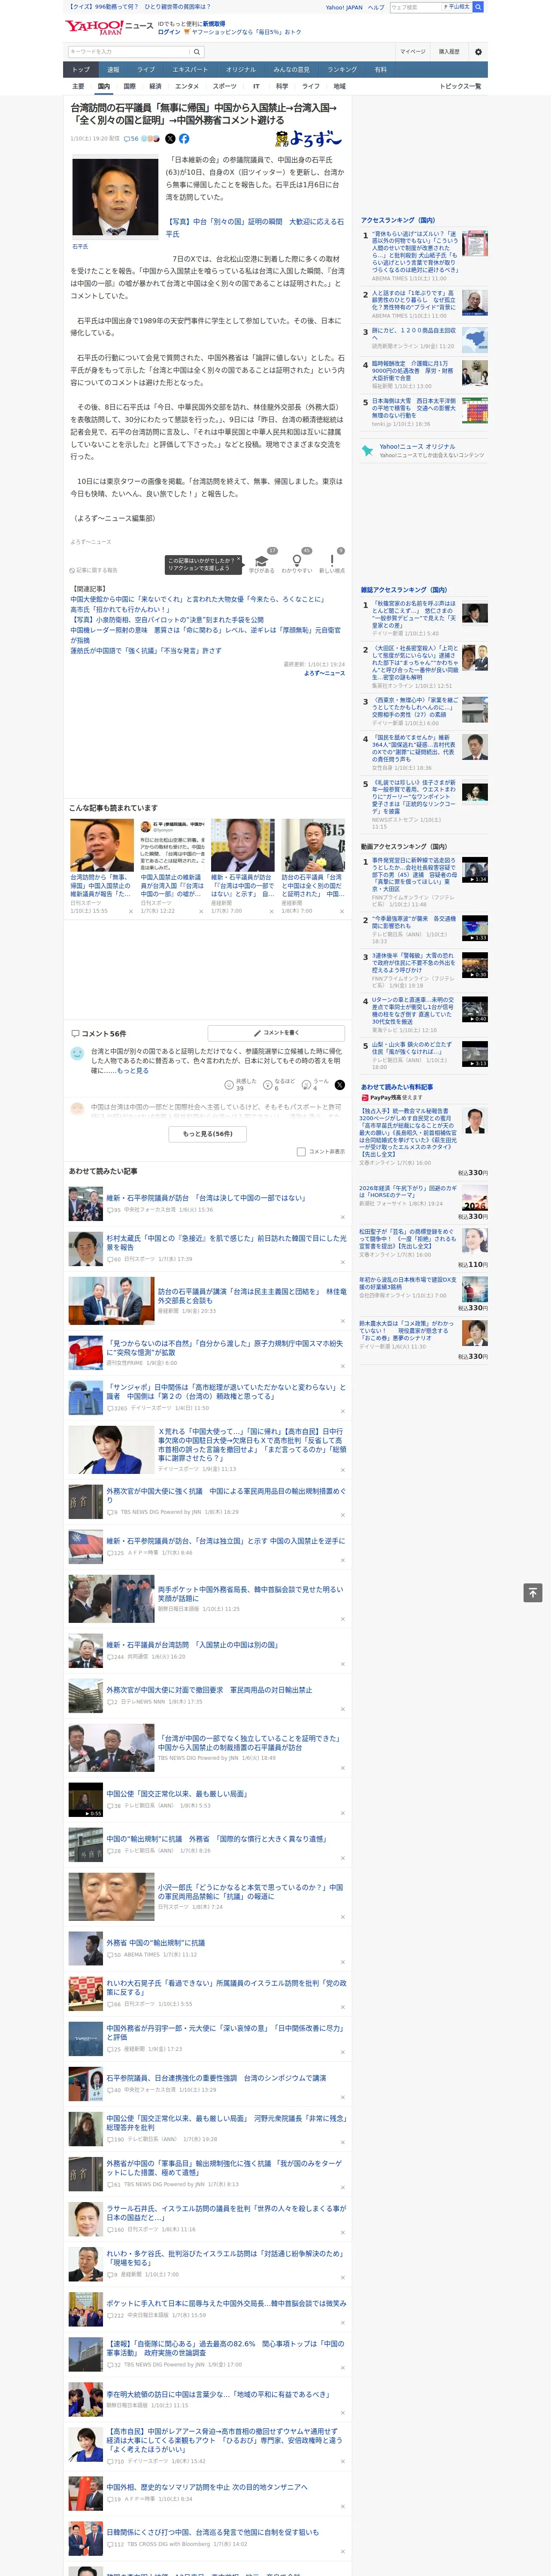Click もっと見る(56件) button

point(208,1133)
